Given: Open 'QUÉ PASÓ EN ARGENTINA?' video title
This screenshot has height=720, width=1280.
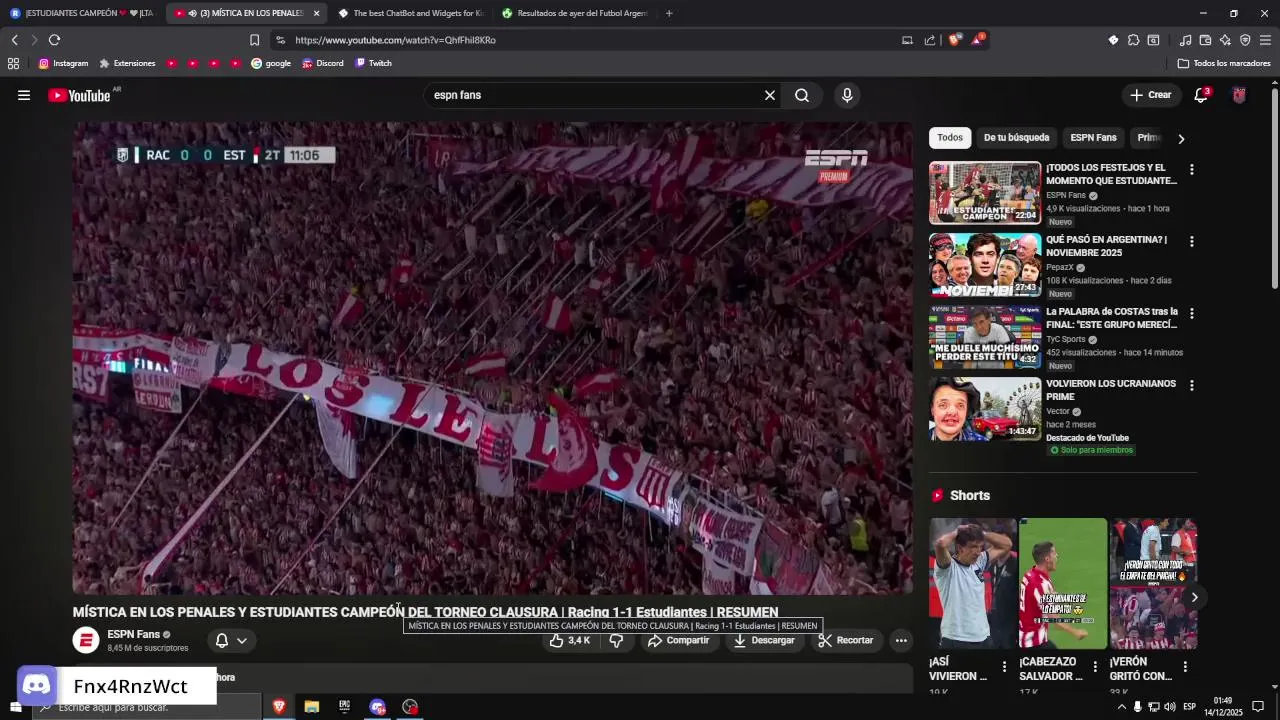Looking at the screenshot, I should (1106, 246).
